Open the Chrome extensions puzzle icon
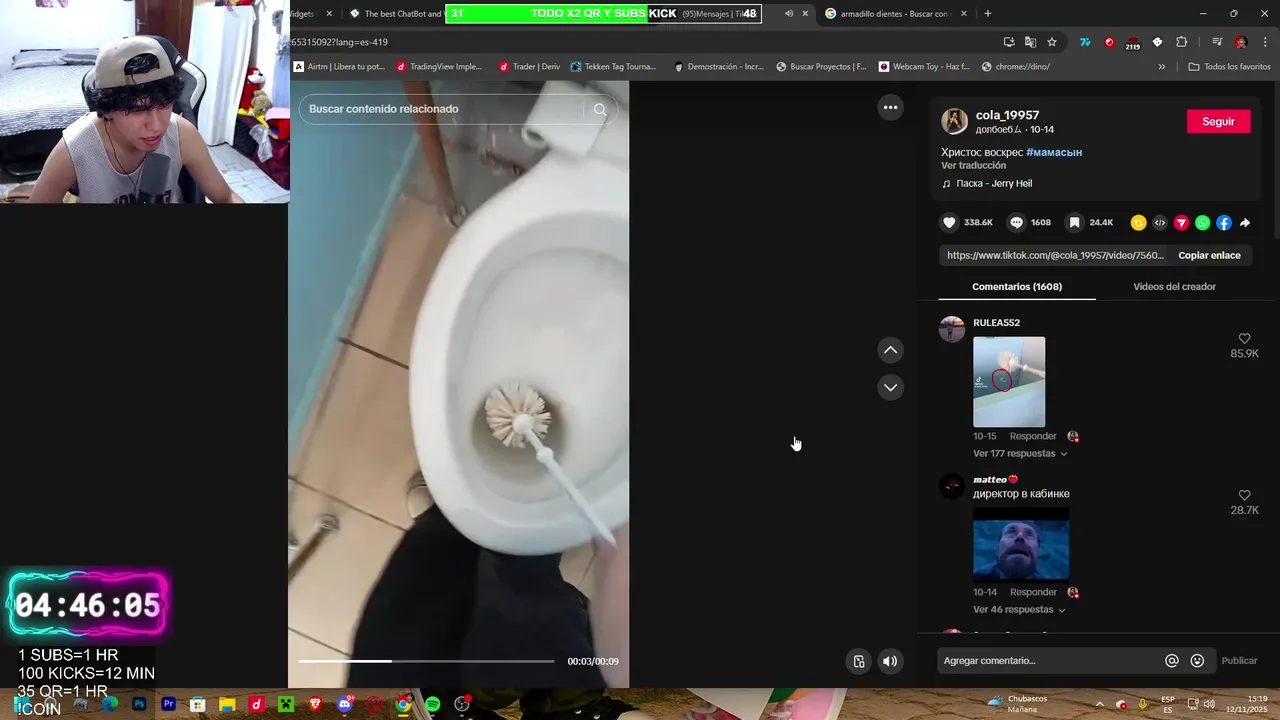Image resolution: width=1280 pixels, height=720 pixels. [x=1181, y=42]
